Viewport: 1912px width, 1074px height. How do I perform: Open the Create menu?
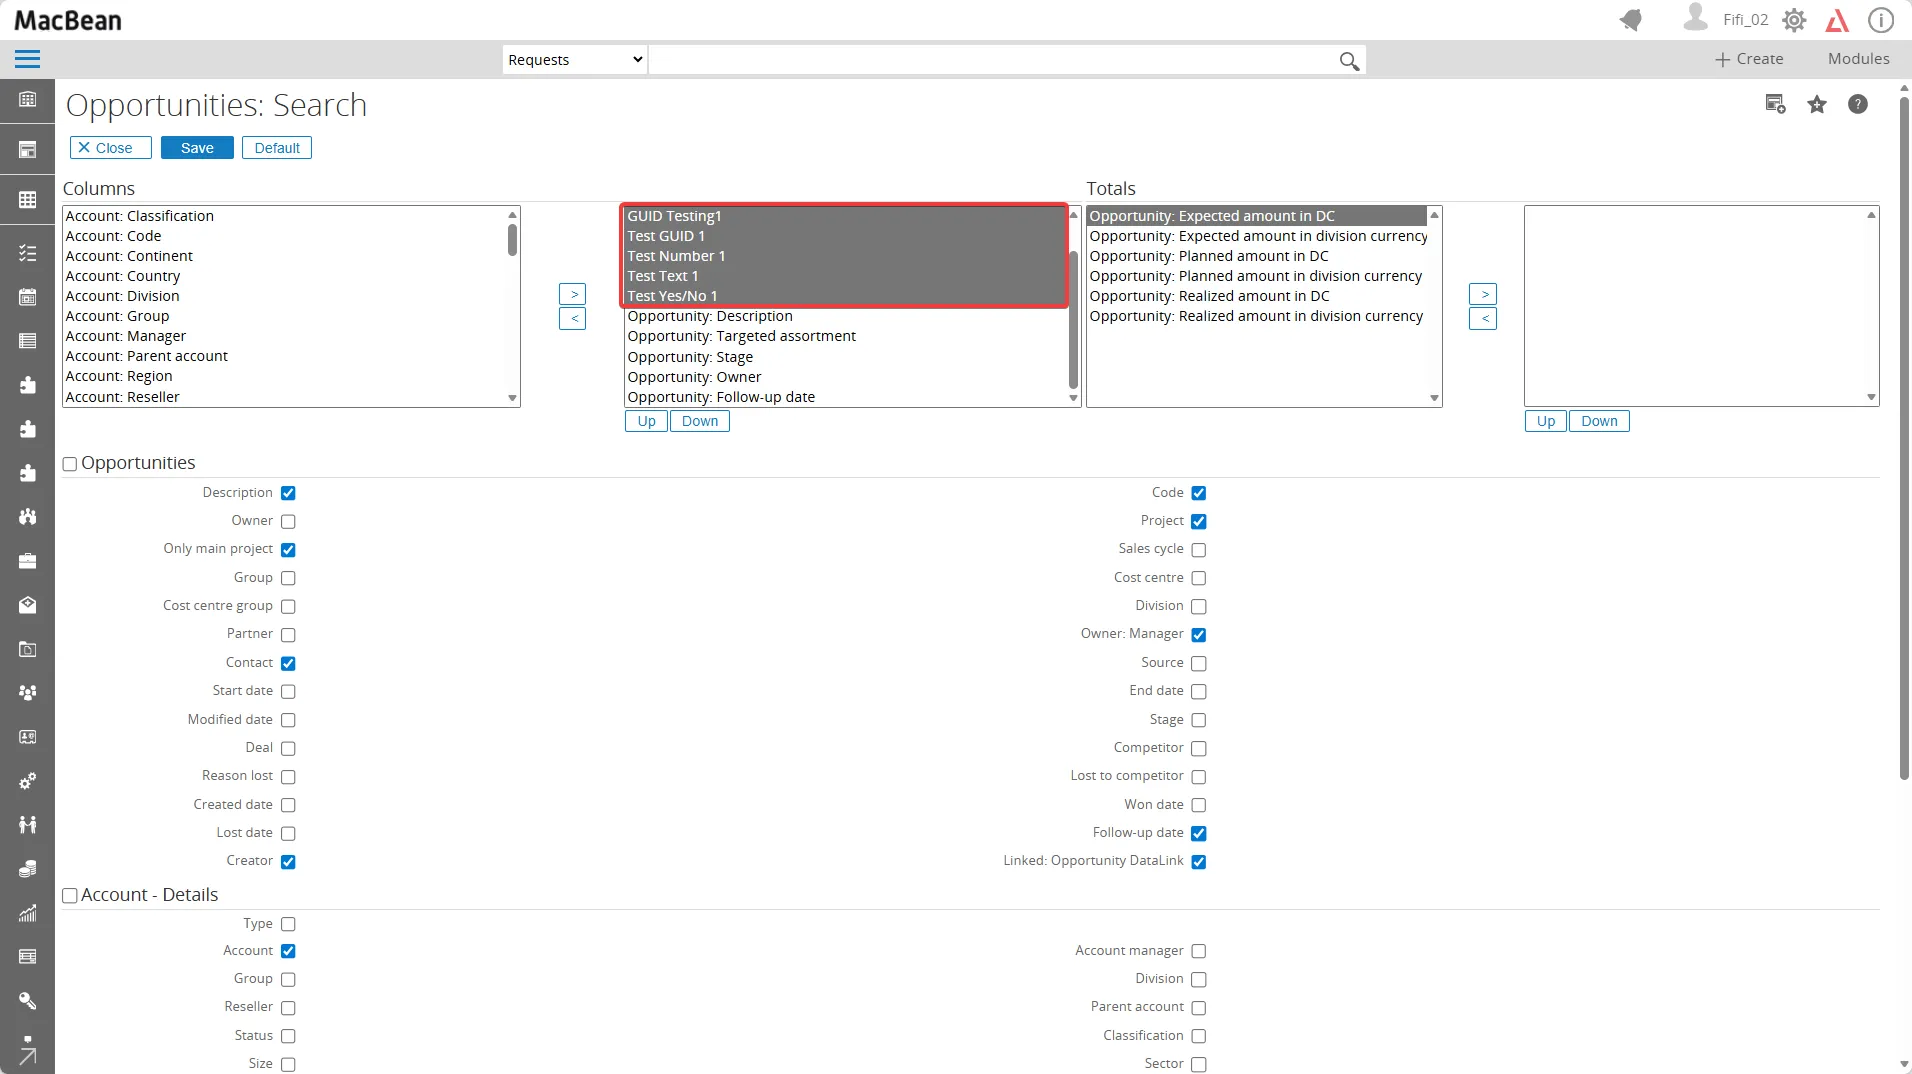[x=1749, y=59]
